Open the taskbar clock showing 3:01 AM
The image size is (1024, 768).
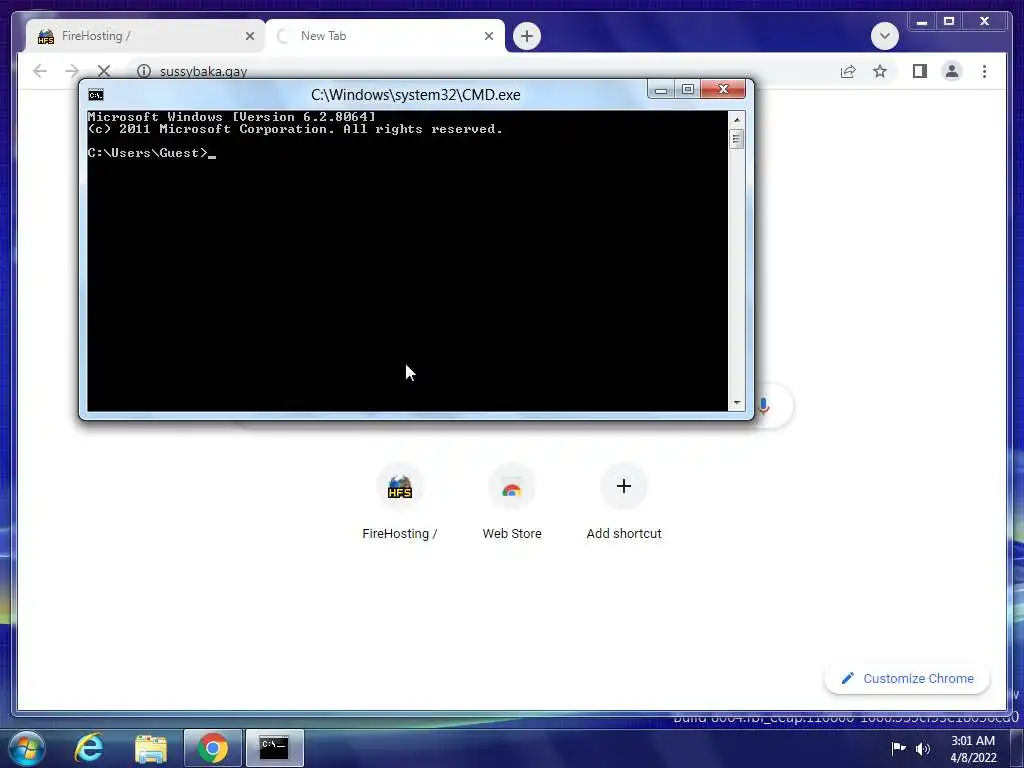tap(973, 749)
